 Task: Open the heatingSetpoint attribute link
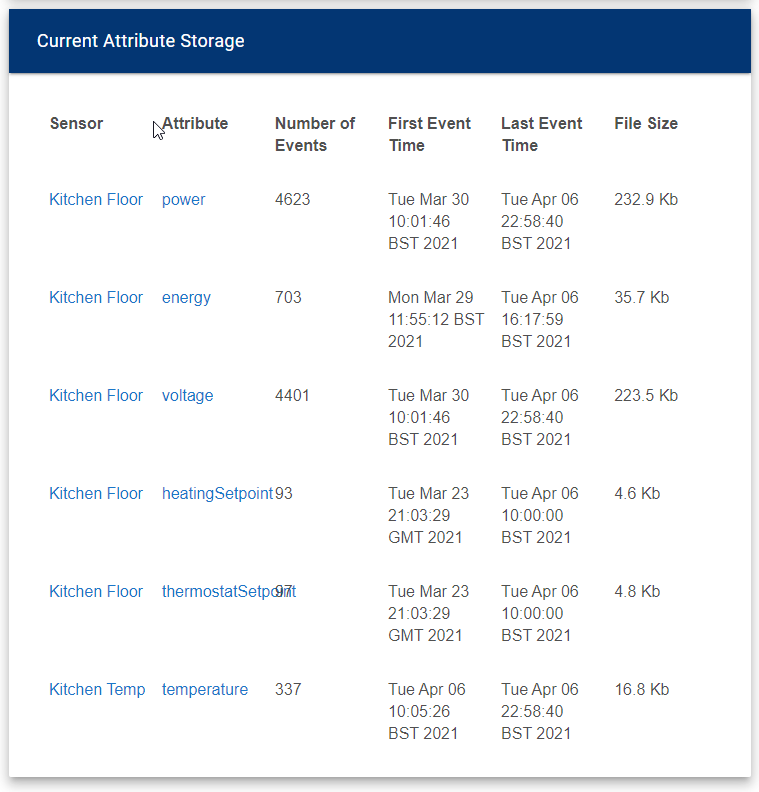point(216,493)
